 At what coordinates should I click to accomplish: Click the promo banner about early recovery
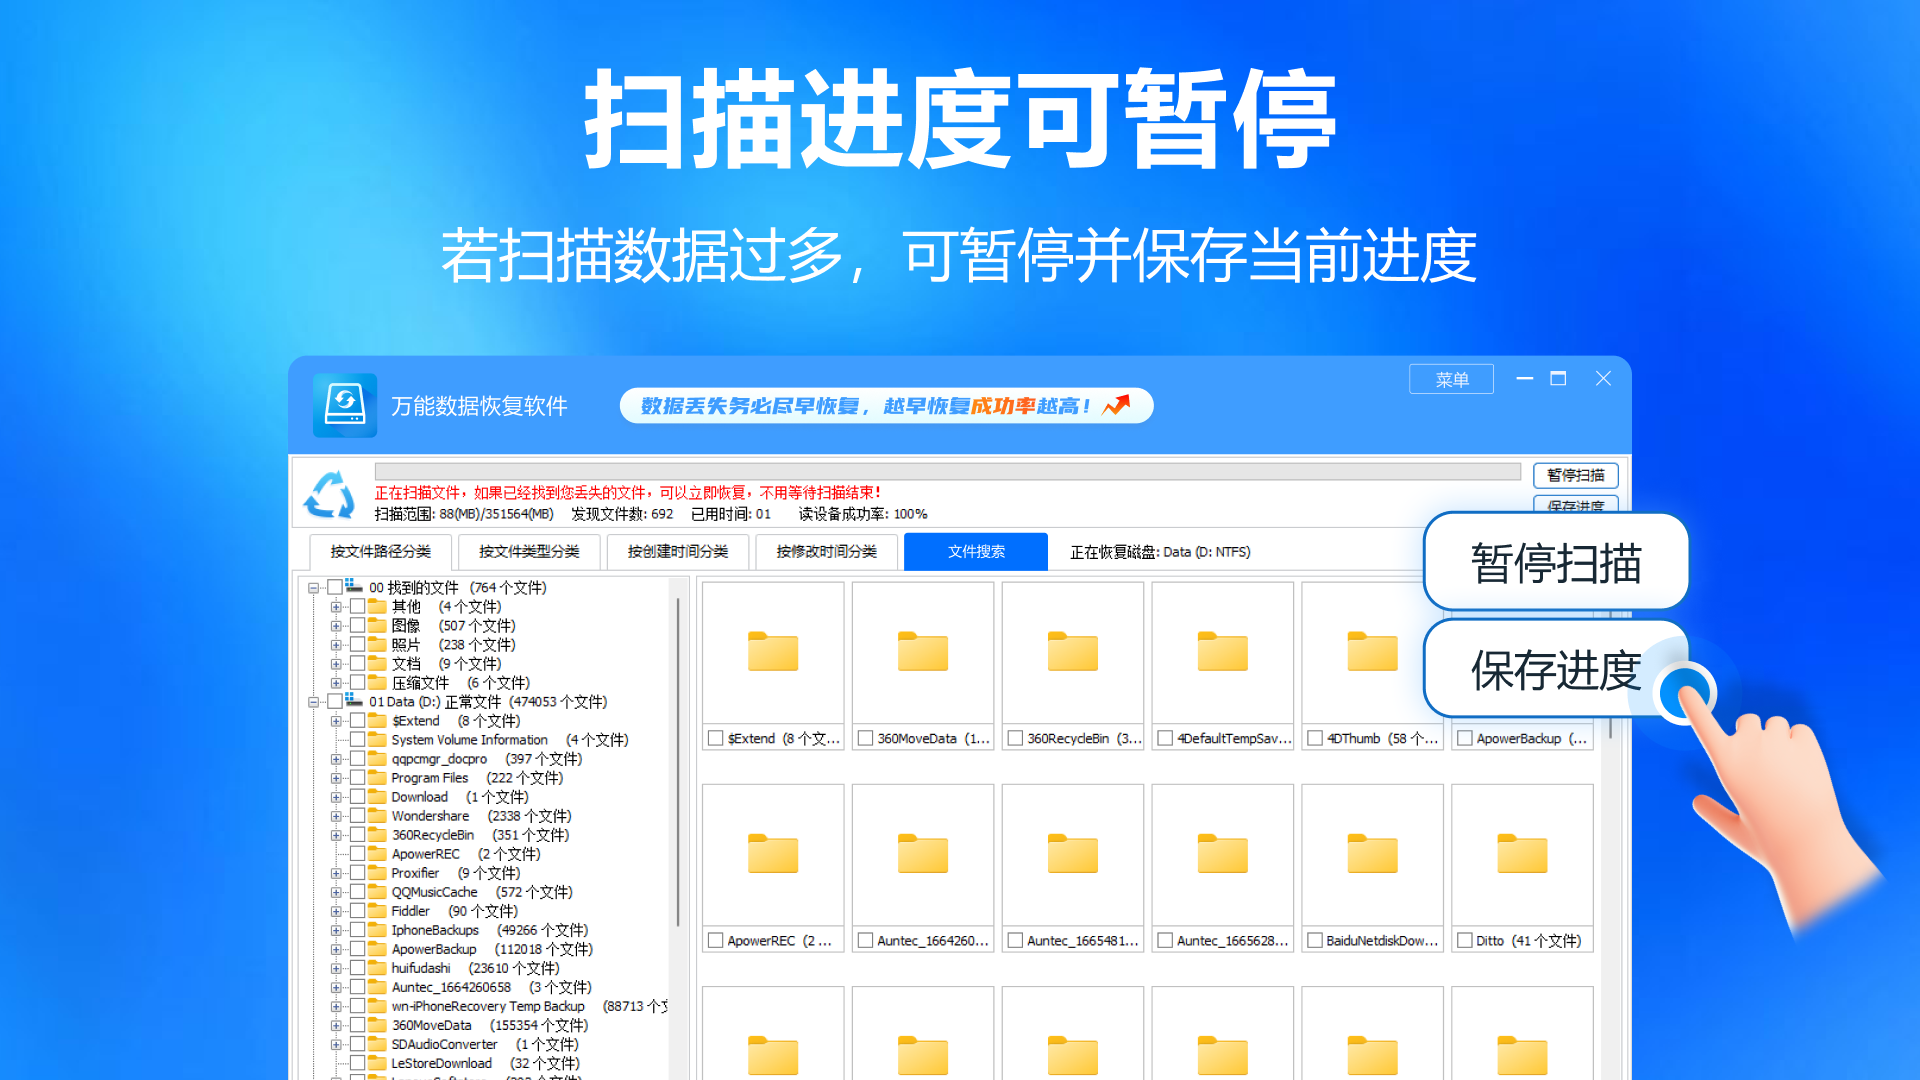[886, 405]
